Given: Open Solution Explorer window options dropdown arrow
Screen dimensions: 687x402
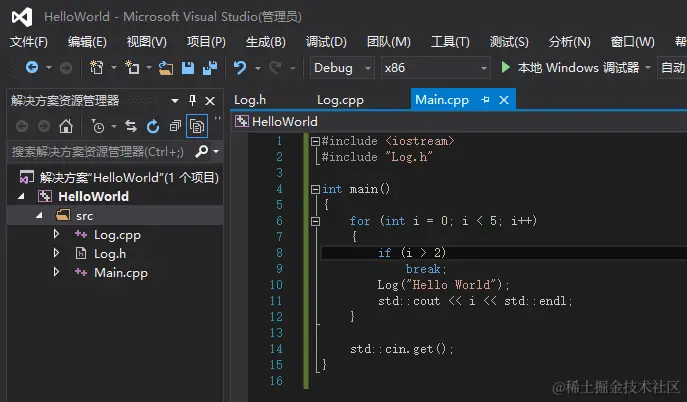Looking at the screenshot, I should tap(175, 101).
